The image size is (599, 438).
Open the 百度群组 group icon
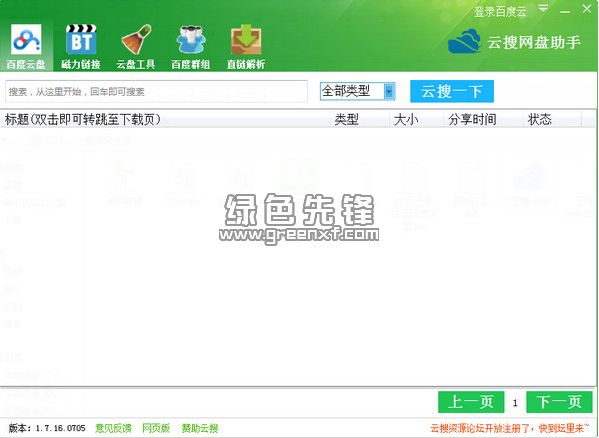tap(191, 39)
